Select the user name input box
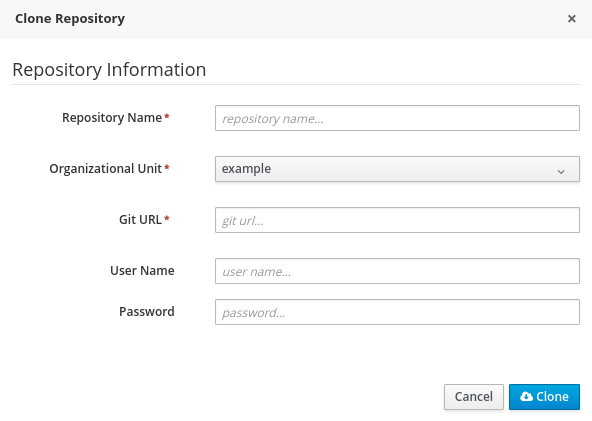The height and width of the screenshot is (421, 592). 397,271
